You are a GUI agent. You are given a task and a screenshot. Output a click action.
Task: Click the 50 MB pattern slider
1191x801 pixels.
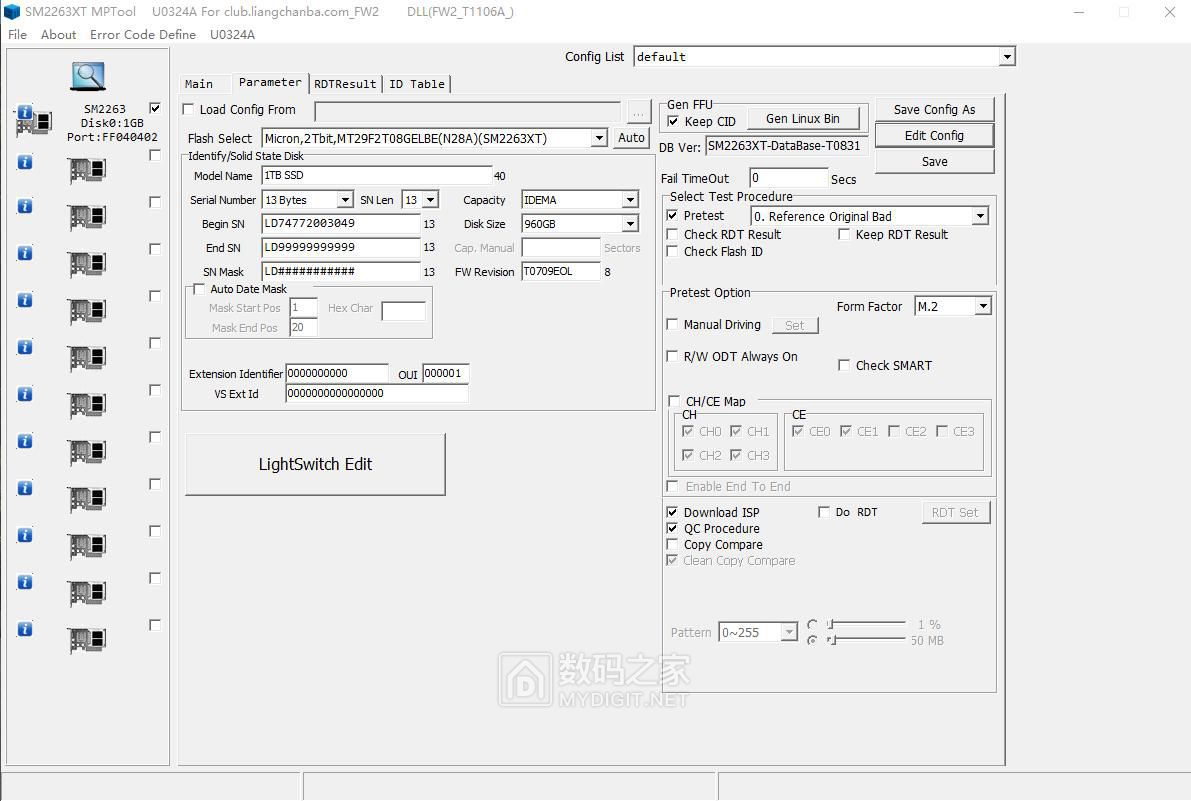coord(866,640)
